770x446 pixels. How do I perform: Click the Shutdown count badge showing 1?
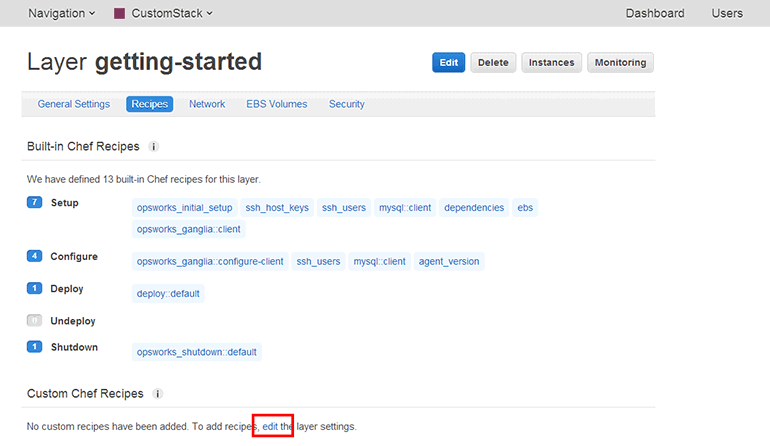pos(34,347)
